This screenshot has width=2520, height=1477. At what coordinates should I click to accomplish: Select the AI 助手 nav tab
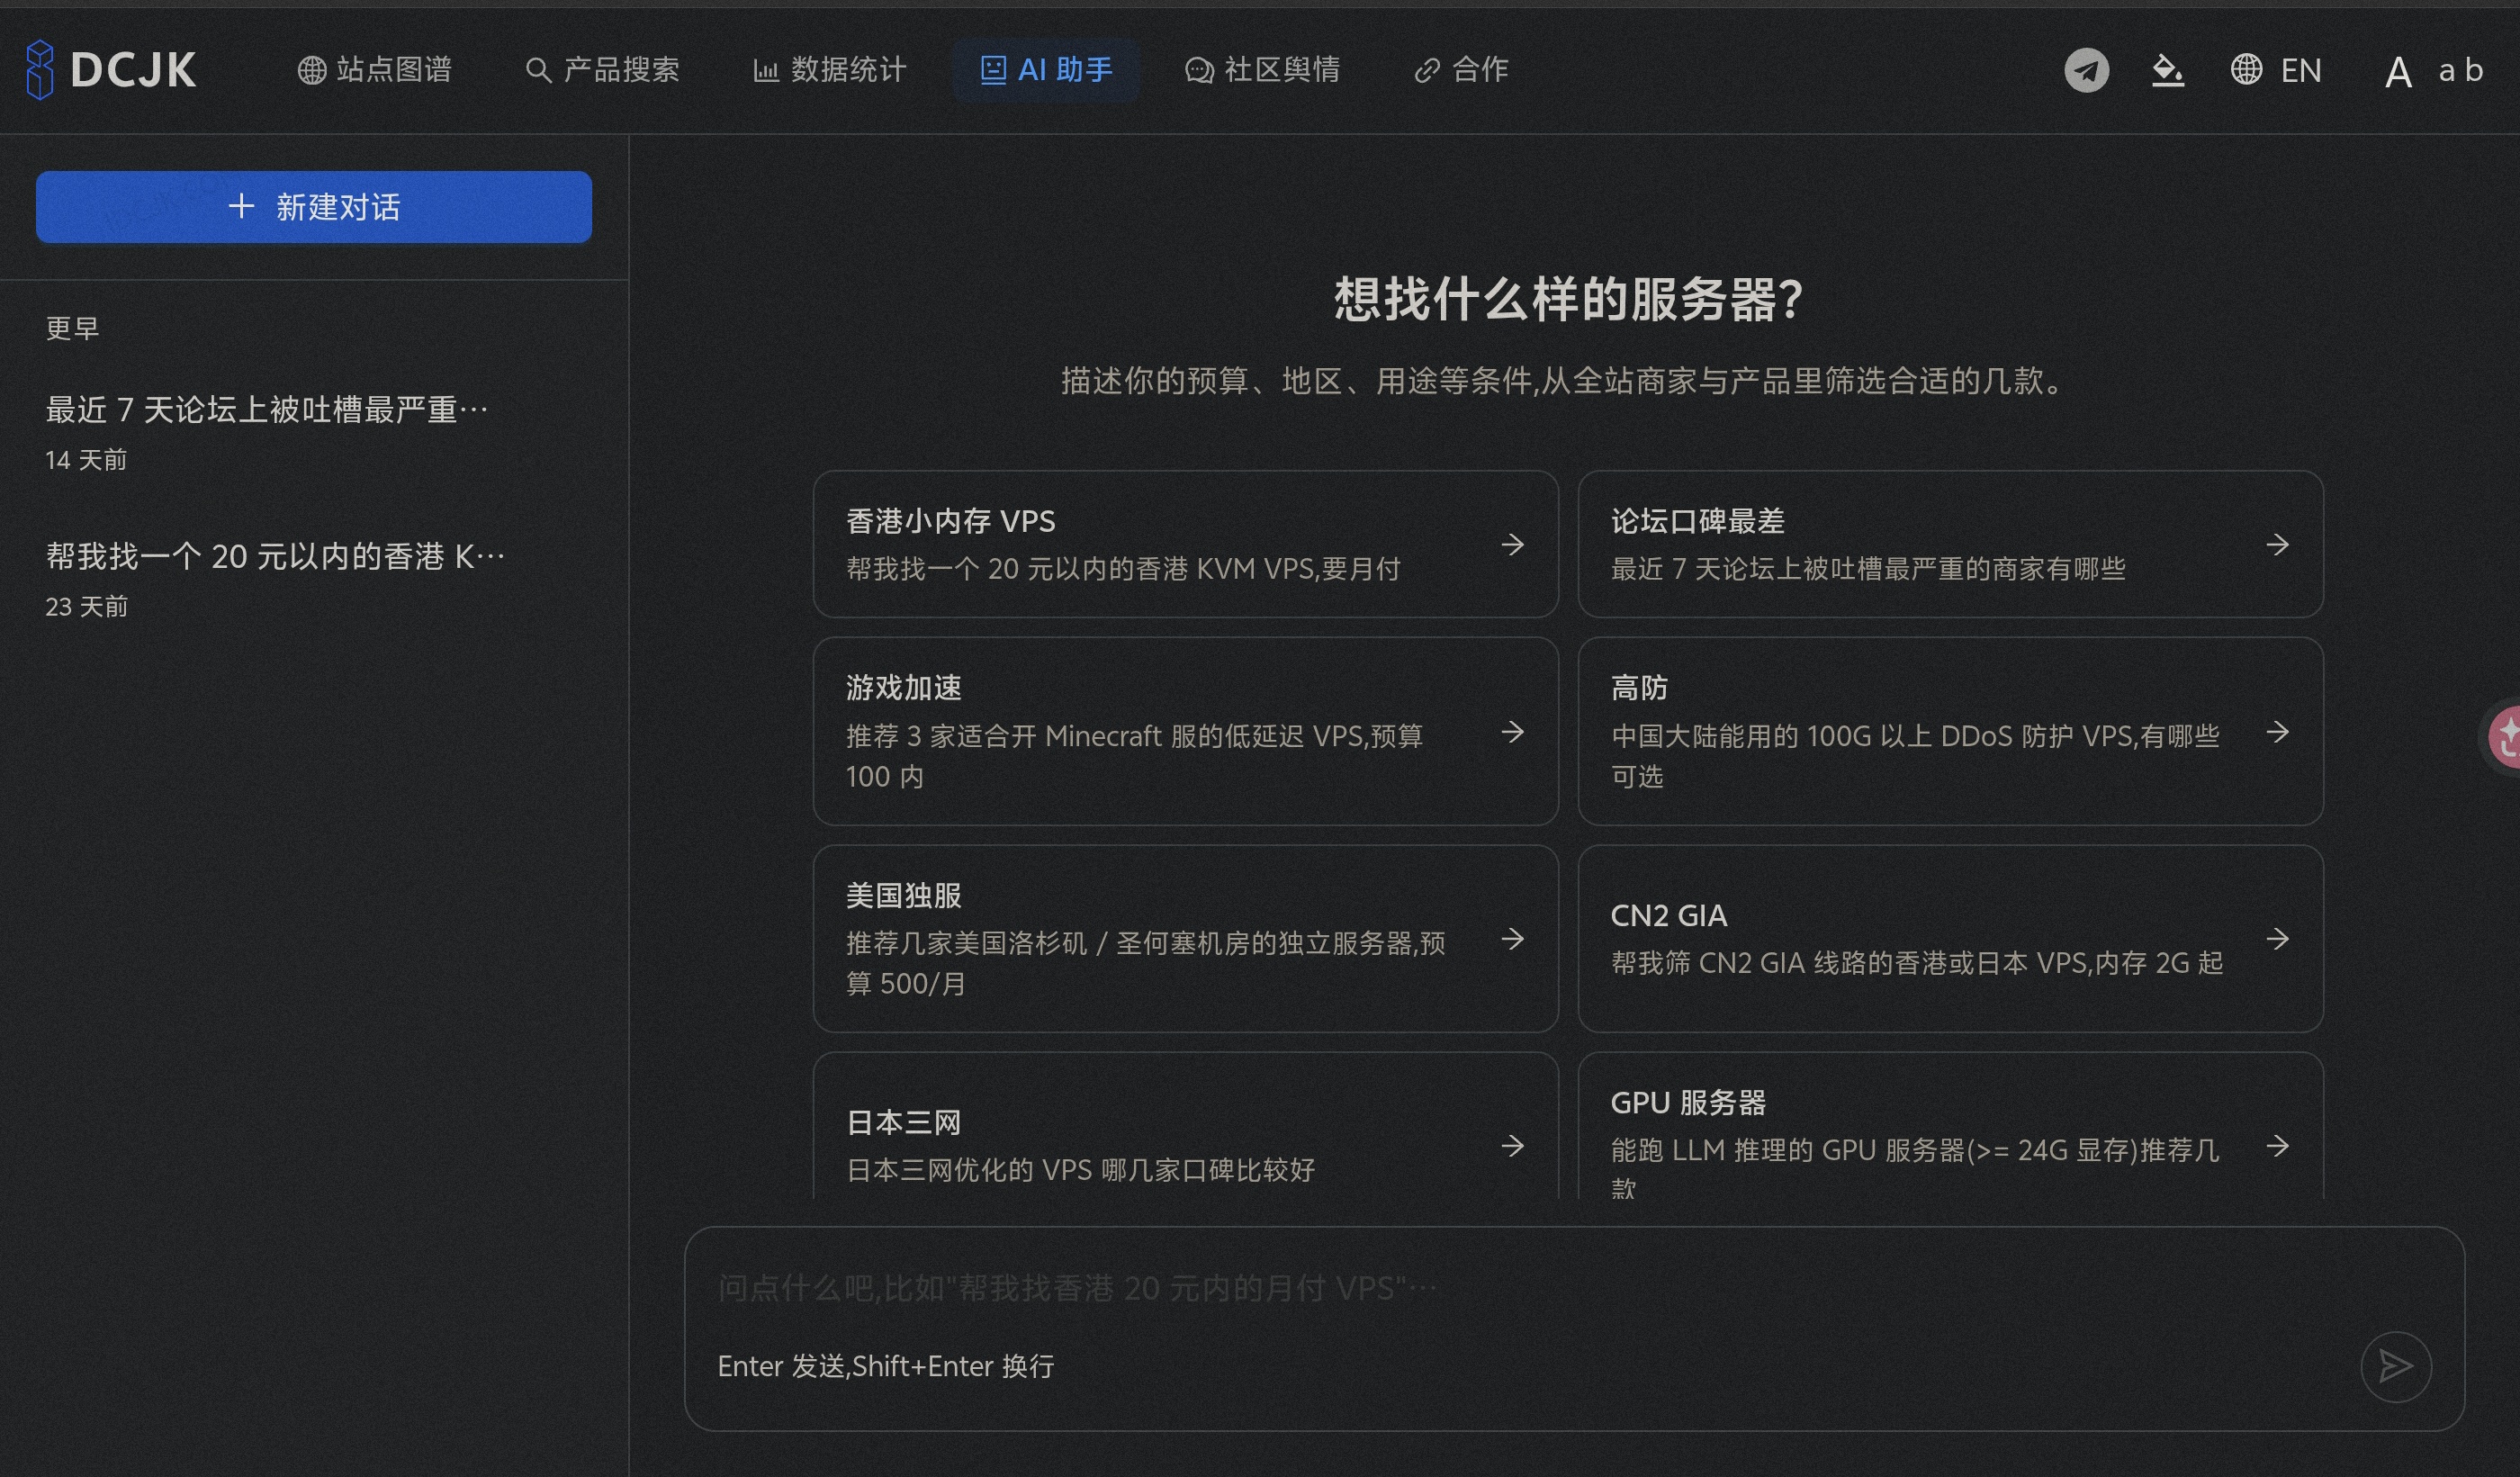(x=1046, y=70)
